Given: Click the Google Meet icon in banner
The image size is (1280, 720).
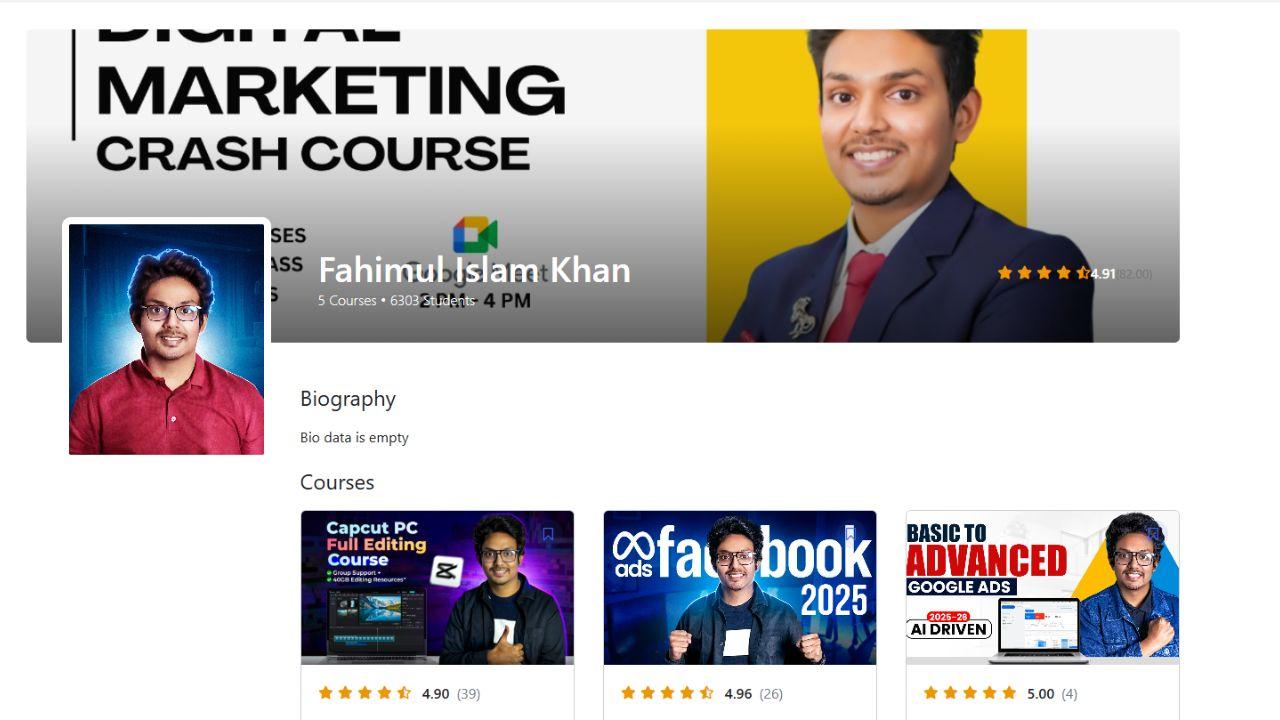Looking at the screenshot, I should pyautogui.click(x=475, y=235).
